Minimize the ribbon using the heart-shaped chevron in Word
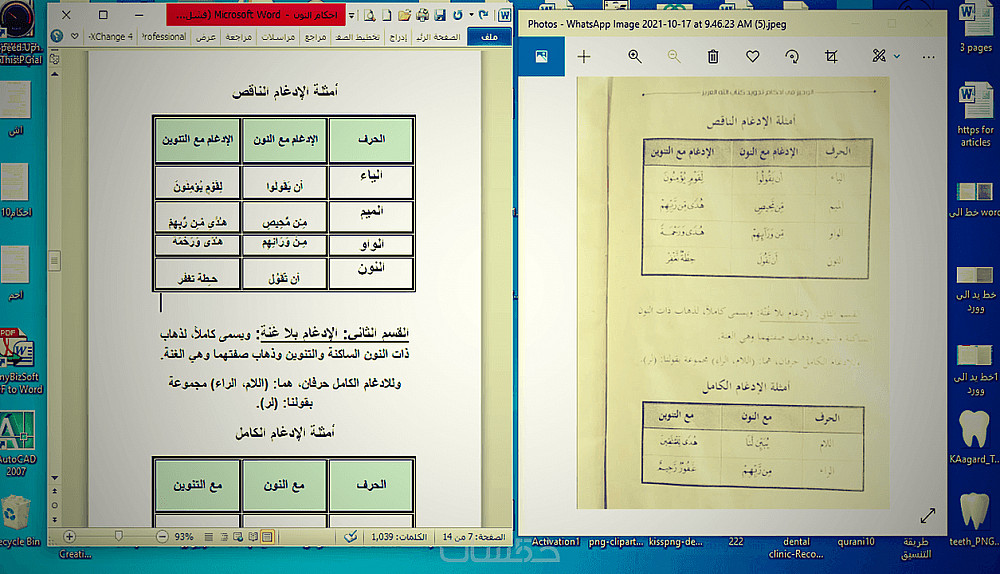 (75, 36)
